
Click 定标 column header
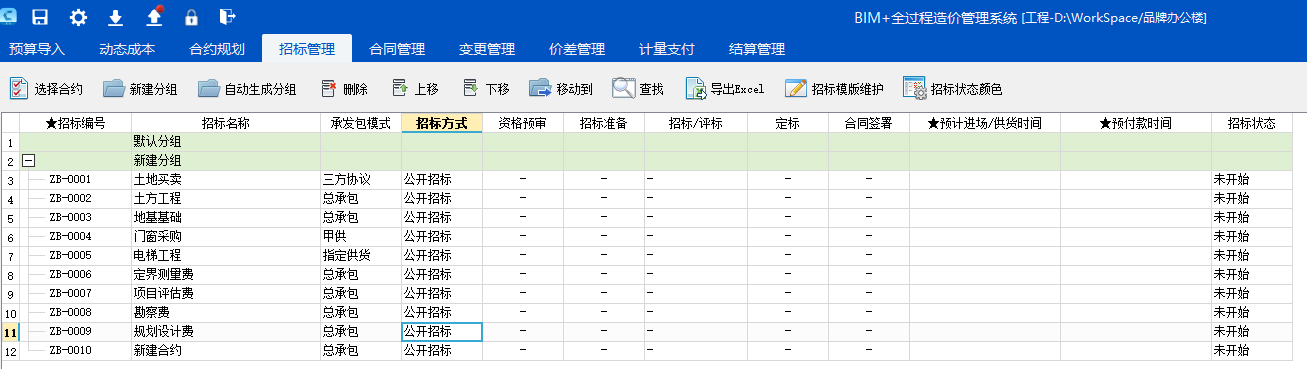tap(787, 123)
